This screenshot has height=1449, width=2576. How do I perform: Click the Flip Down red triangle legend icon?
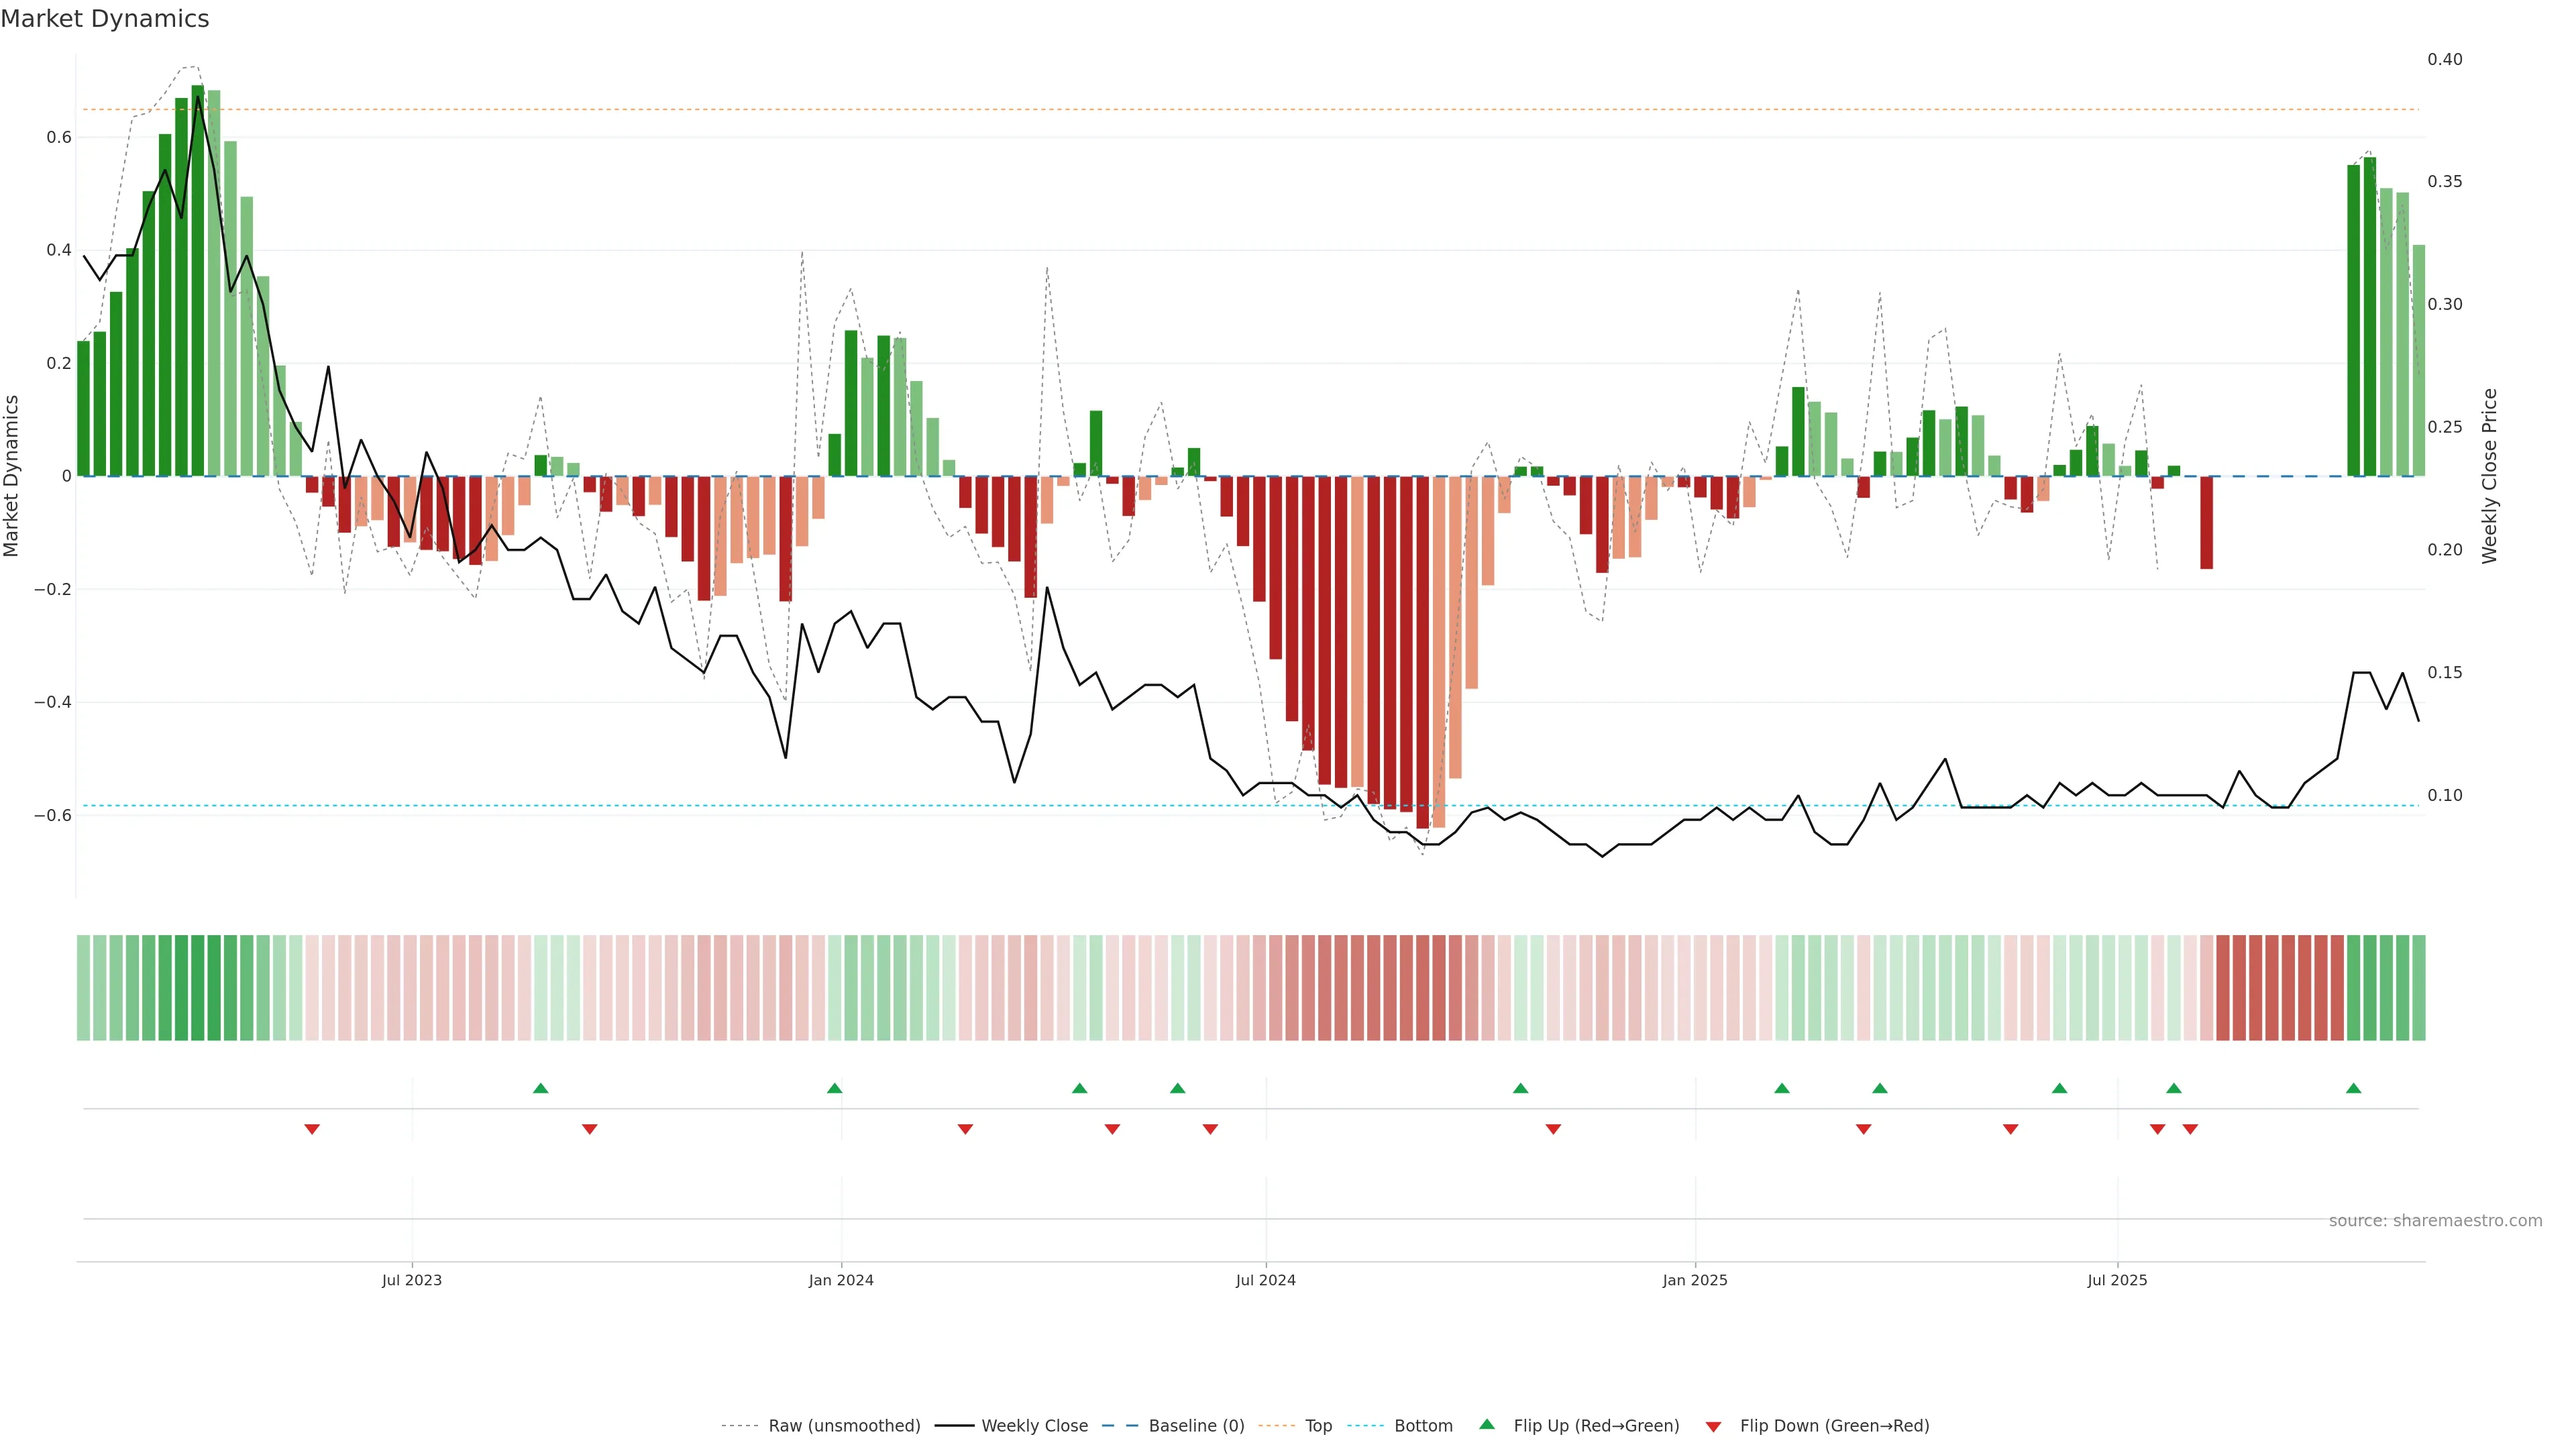[1713, 1427]
